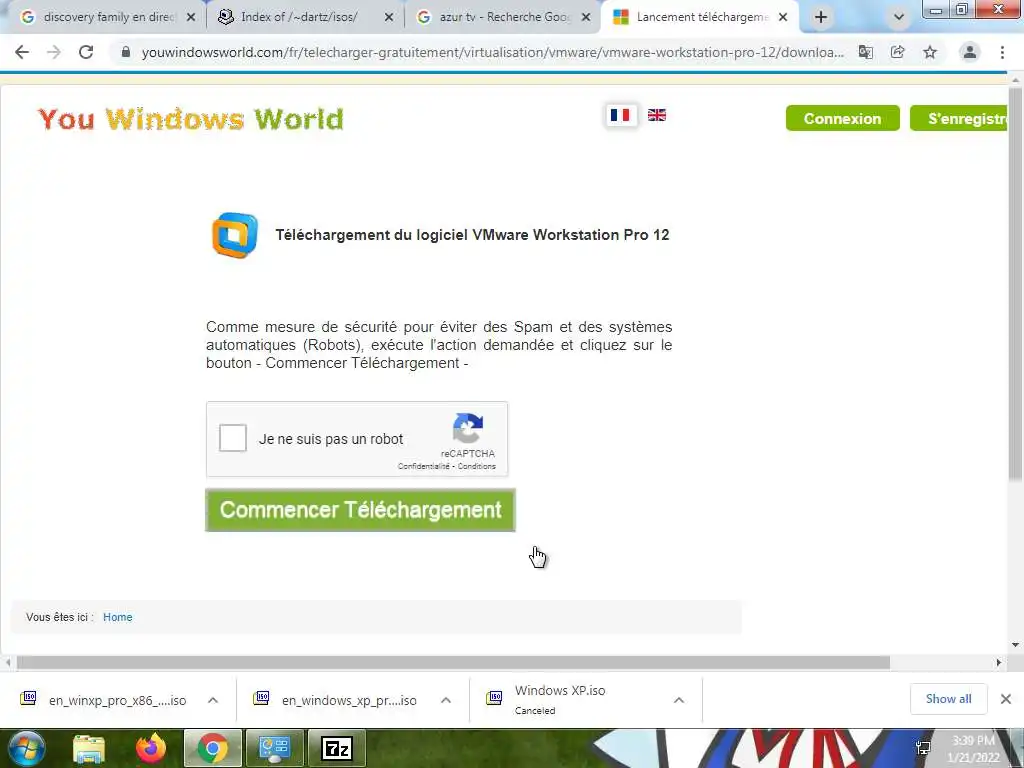
Task: Open 7-Zip from the taskbar
Action: tap(337, 748)
